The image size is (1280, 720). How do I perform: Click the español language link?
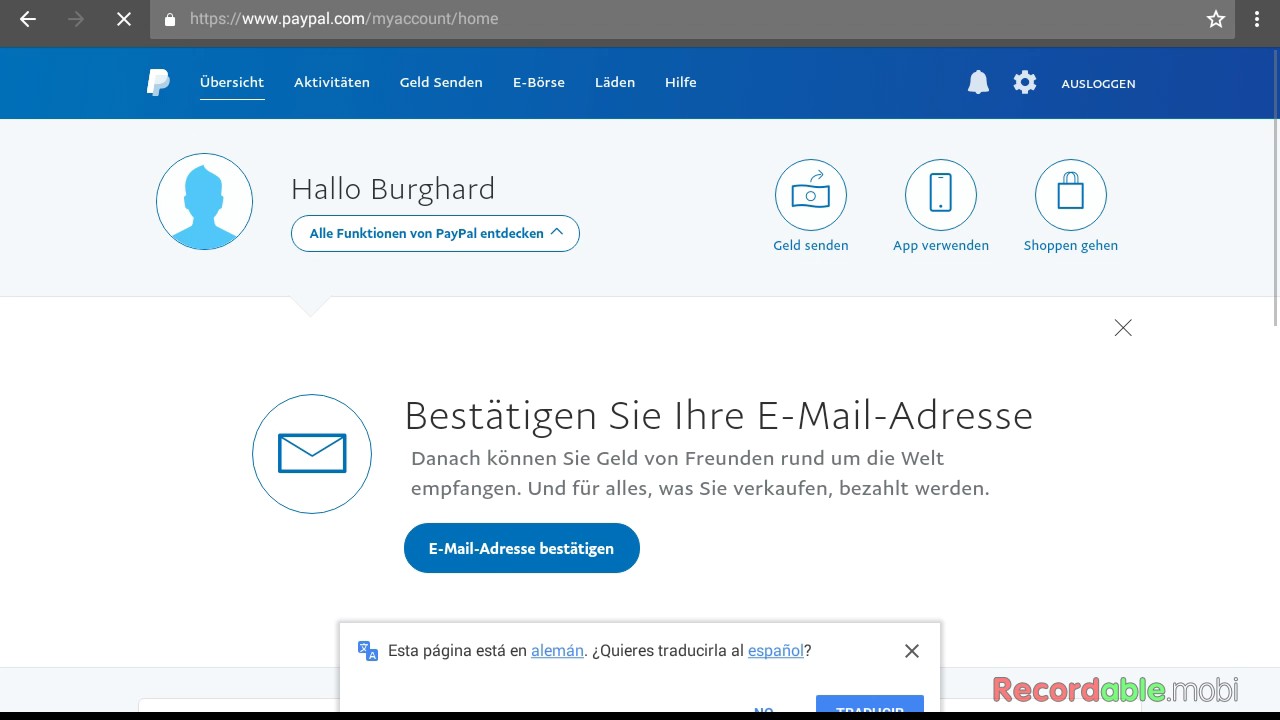click(x=776, y=651)
